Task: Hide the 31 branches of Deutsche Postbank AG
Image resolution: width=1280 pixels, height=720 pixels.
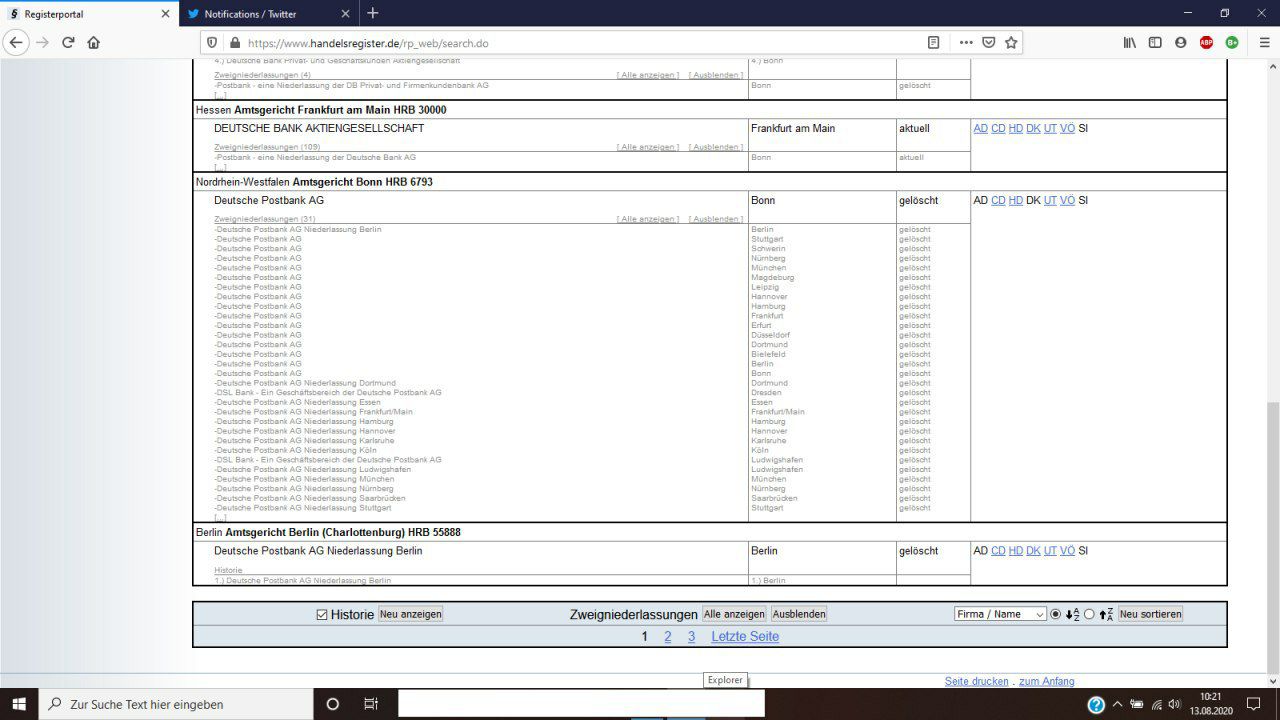Action: [716, 219]
